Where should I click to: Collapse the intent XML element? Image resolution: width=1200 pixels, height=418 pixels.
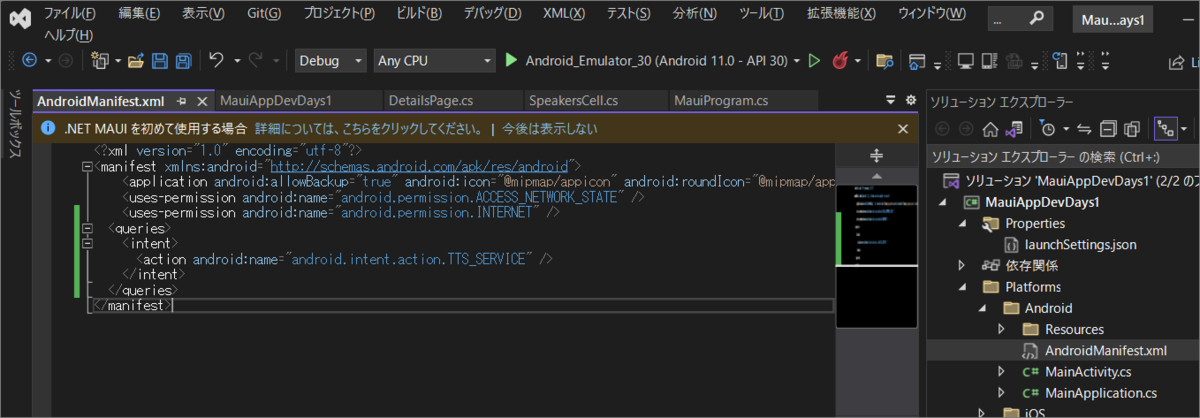tap(87, 243)
